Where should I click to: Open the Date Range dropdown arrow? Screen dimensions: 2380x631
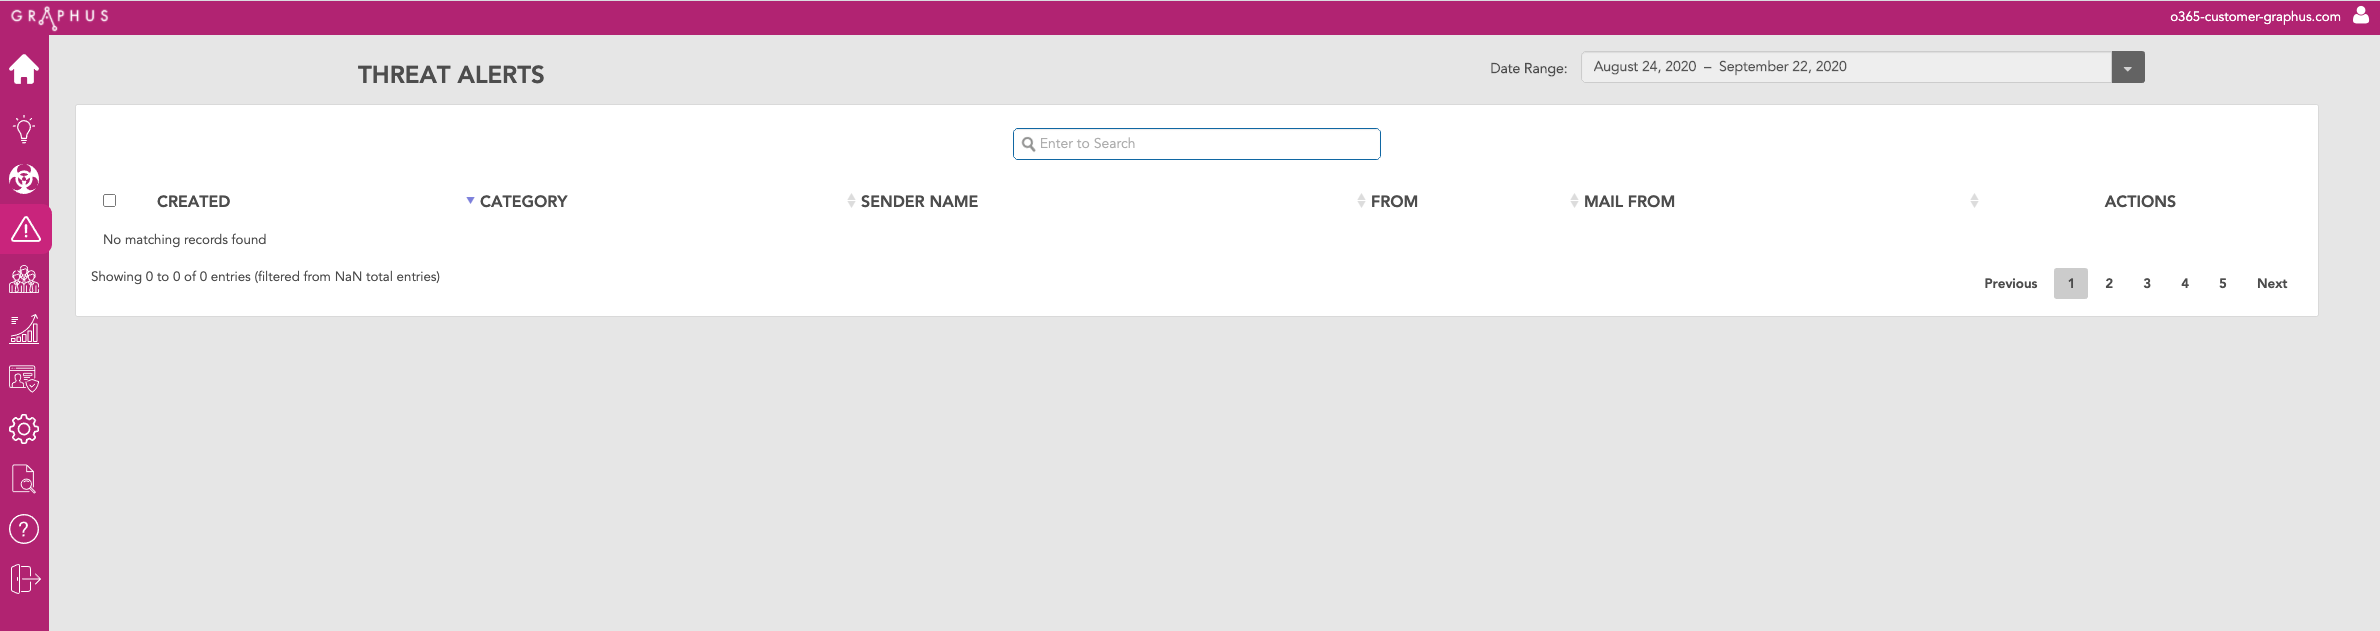pos(2128,67)
